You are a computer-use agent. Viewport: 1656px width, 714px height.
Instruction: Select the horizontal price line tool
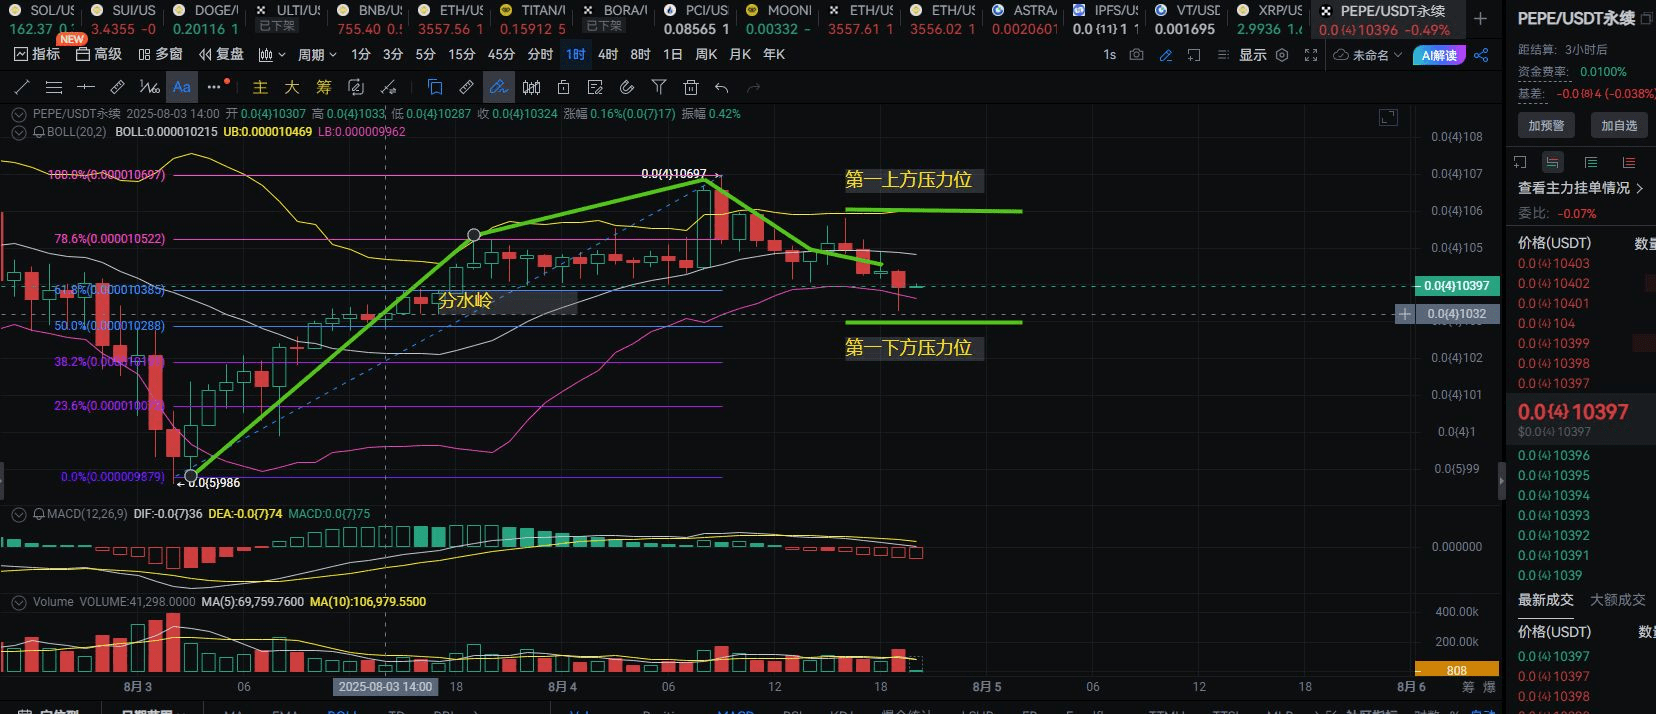tap(86, 87)
